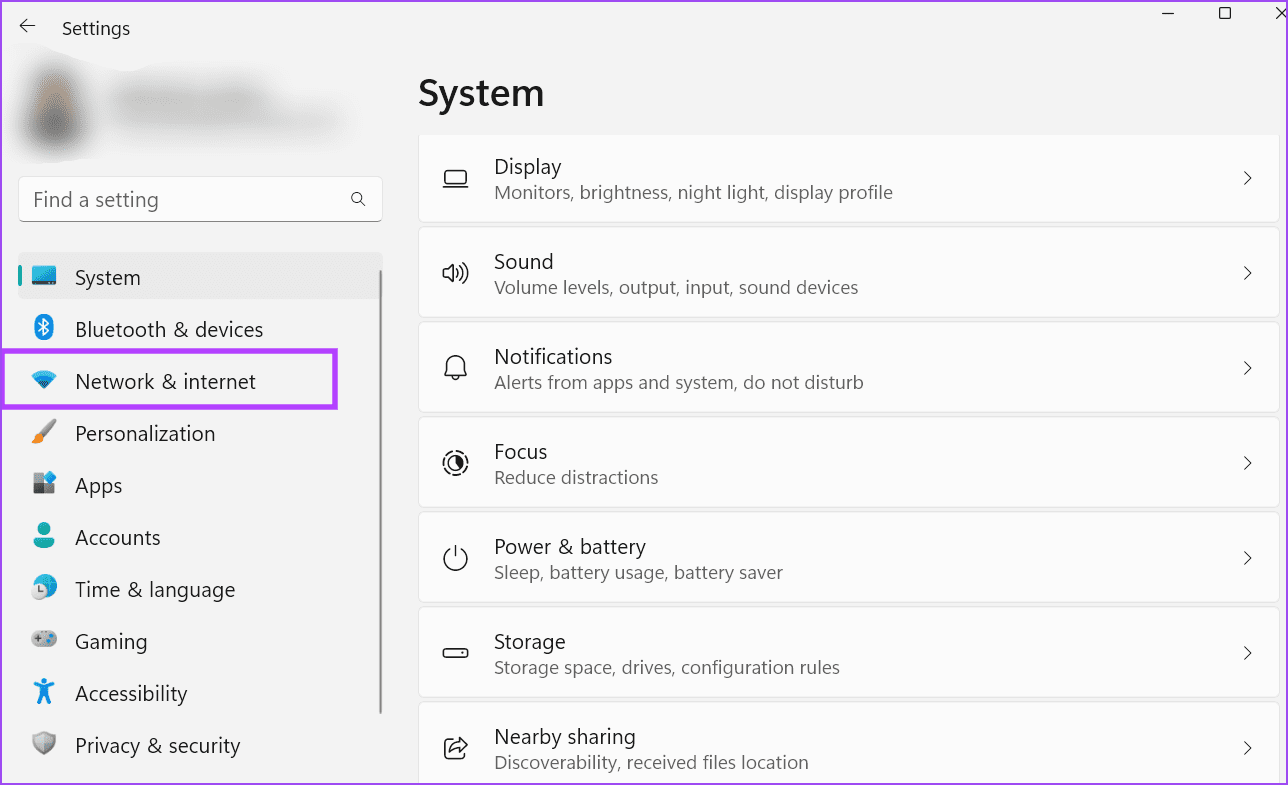Click the sidebar vertical scrollbar
Screen dimensions: 1288x785
pos(380,490)
